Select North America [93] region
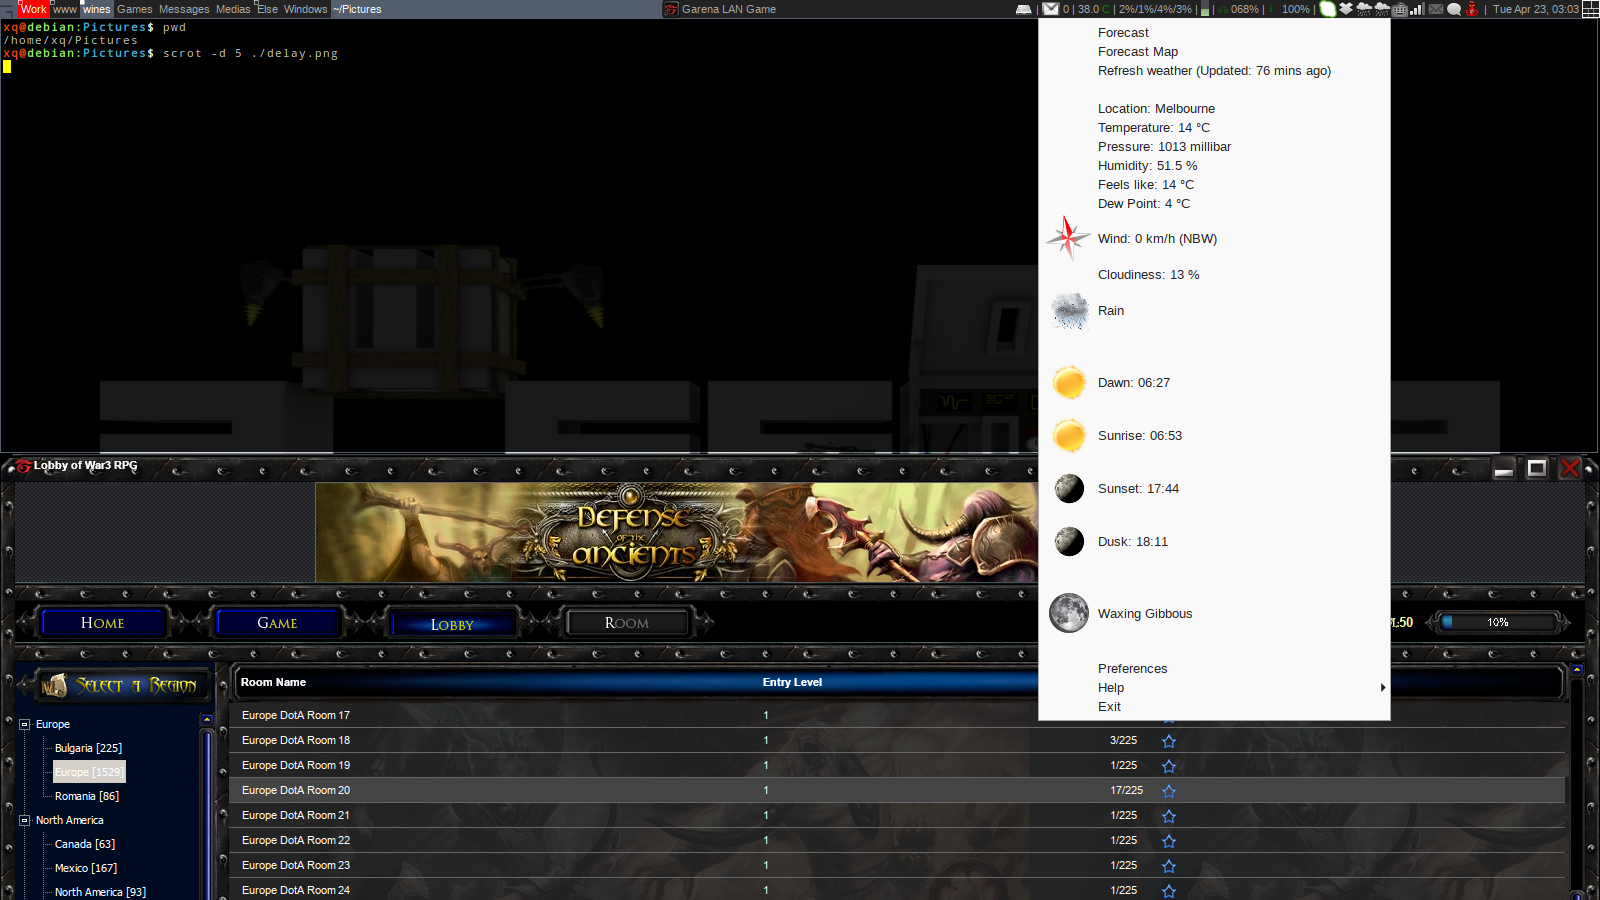 (x=100, y=892)
